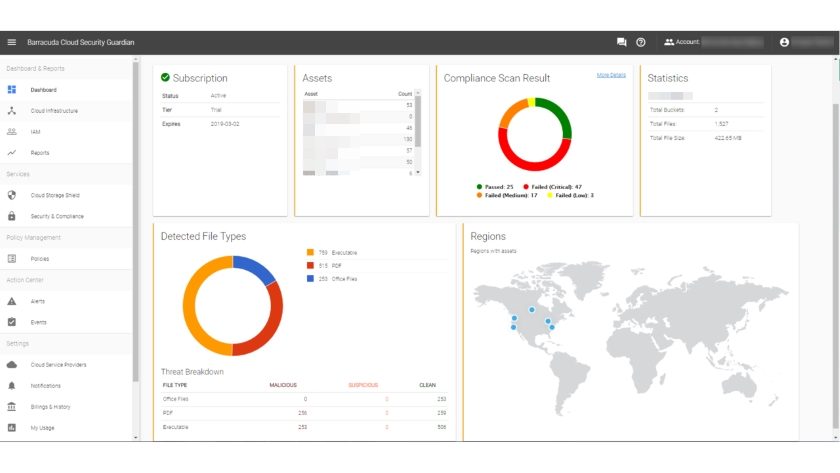Click the Cloud Service Providers cloud icon
The height and width of the screenshot is (473, 840).
[x=12, y=365]
